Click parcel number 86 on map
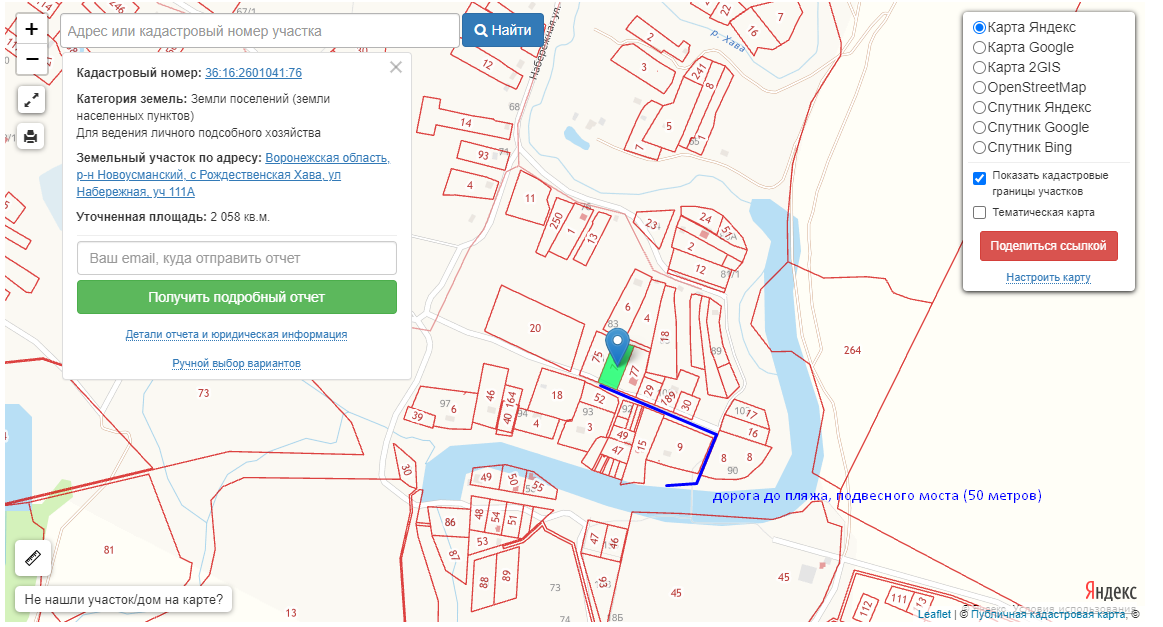The height and width of the screenshot is (627, 1163). tap(450, 522)
